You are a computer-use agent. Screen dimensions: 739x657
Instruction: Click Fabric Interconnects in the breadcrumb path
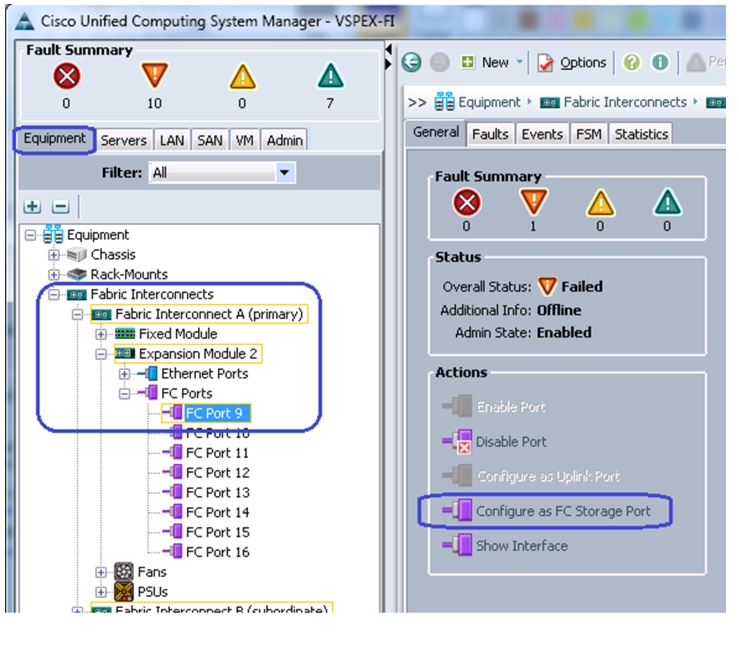pos(613,102)
